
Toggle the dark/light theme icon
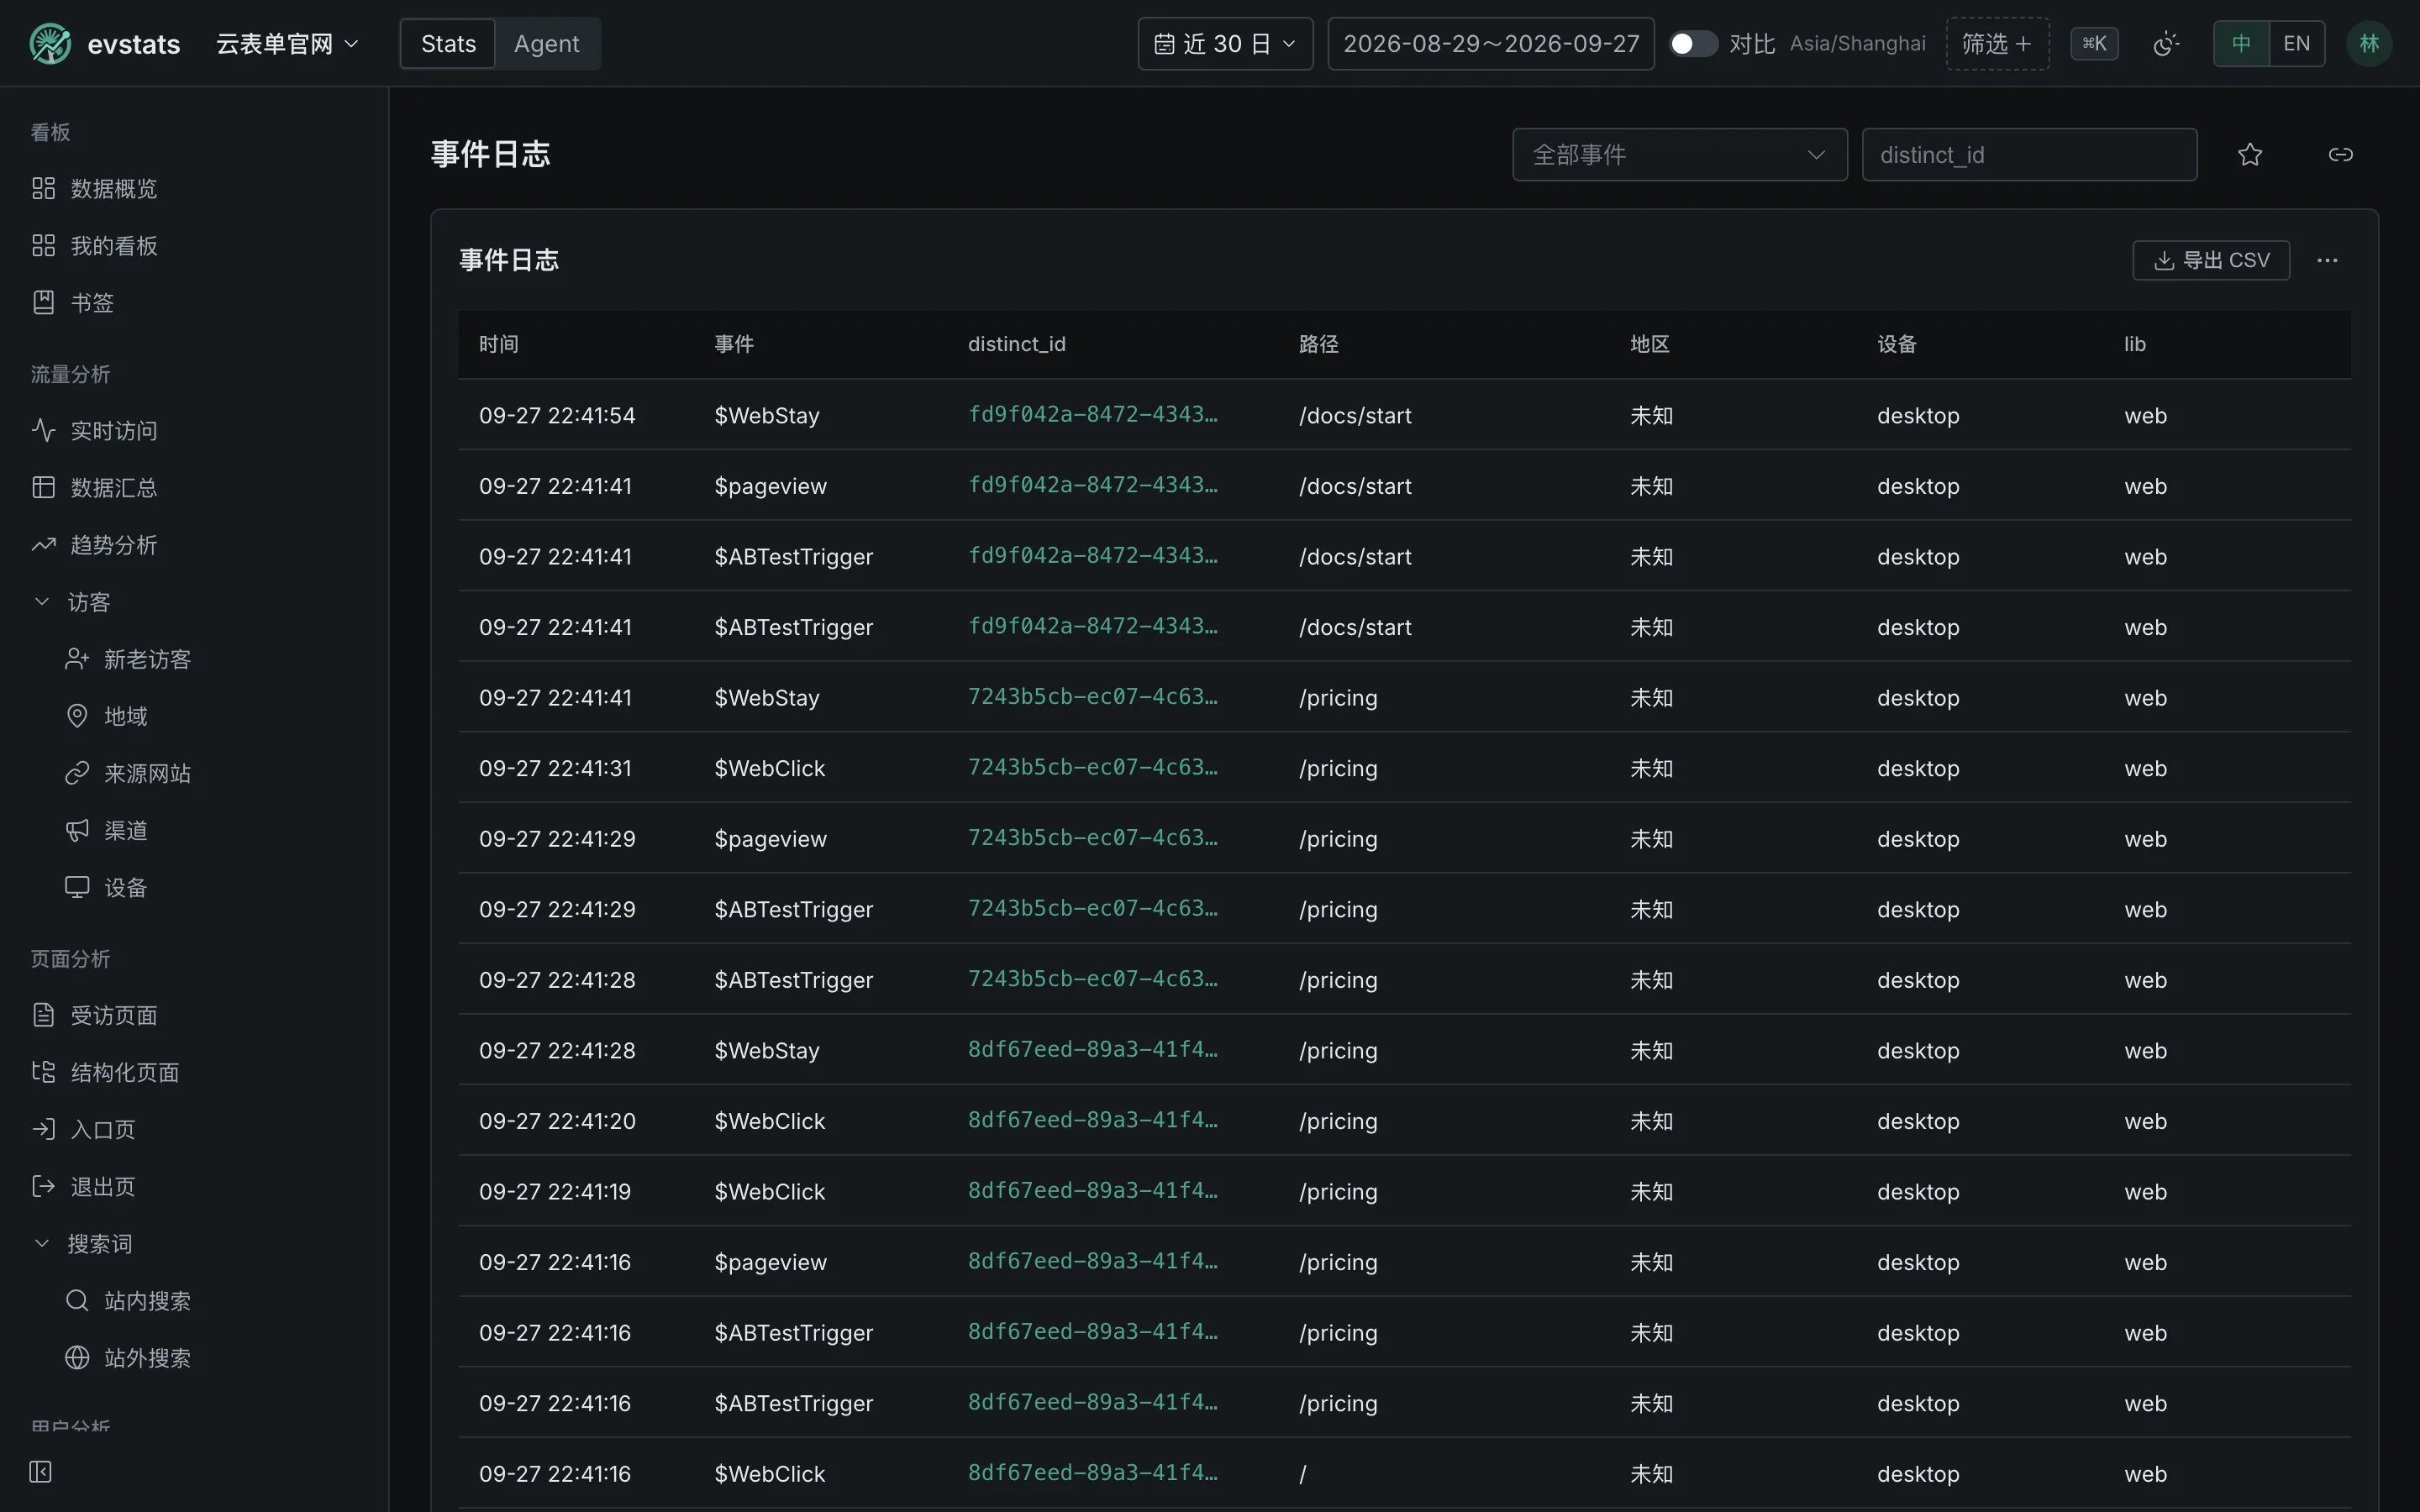(2165, 44)
